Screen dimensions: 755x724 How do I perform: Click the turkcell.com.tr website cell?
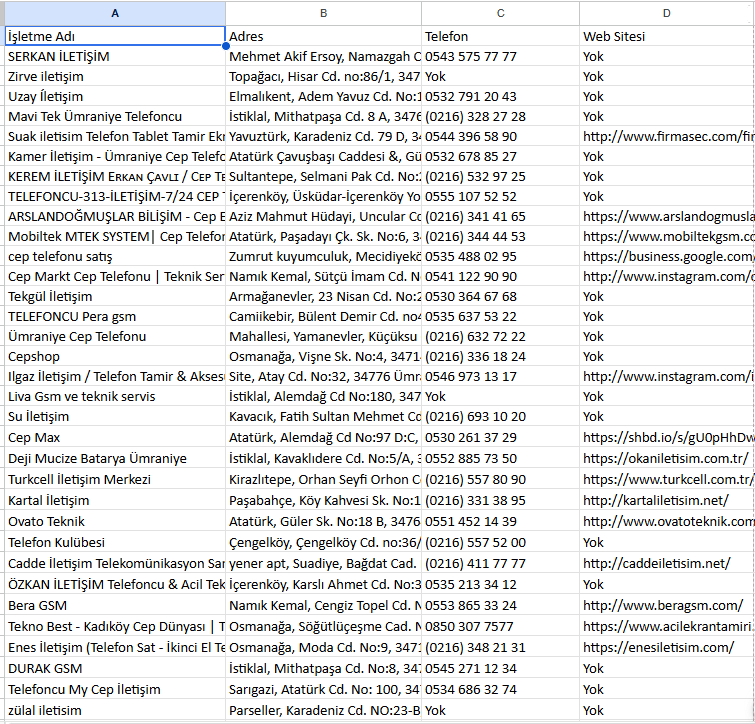pos(667,479)
